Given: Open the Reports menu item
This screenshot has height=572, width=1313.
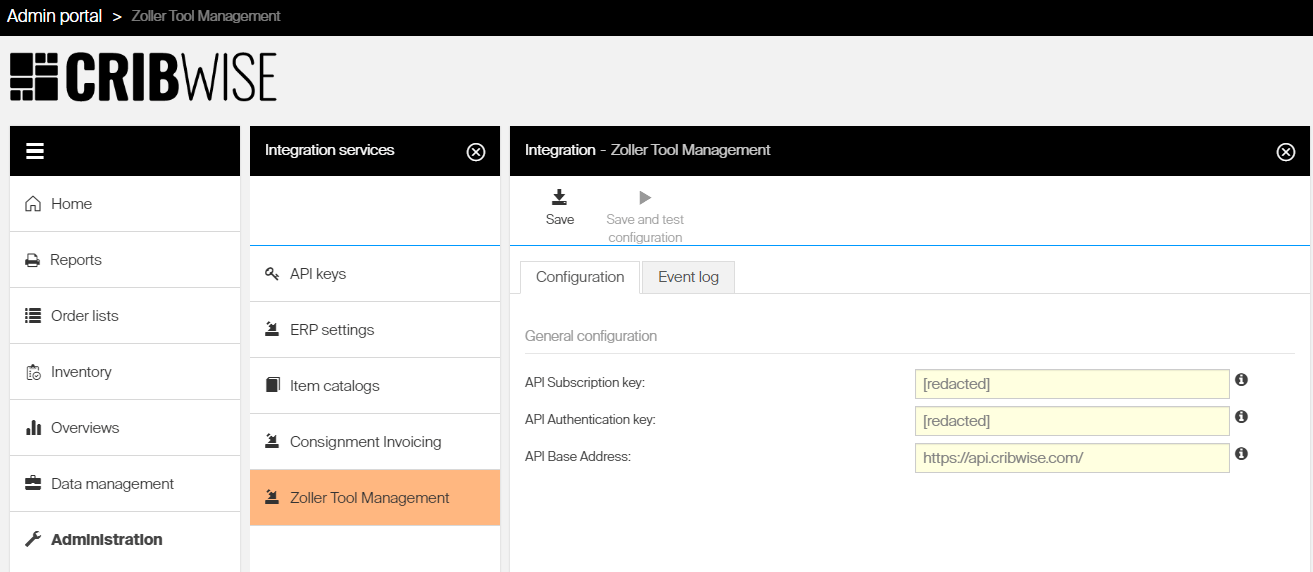Looking at the screenshot, I should point(76,260).
